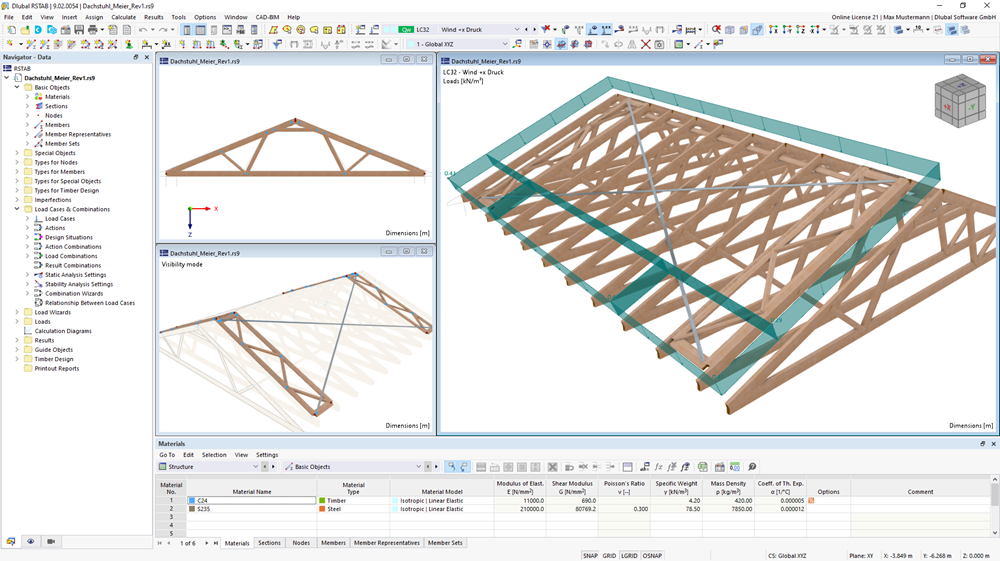This screenshot has width=1000, height=561.
Task: Click the red X delete icon in second toolbar
Action: [x=645, y=45]
